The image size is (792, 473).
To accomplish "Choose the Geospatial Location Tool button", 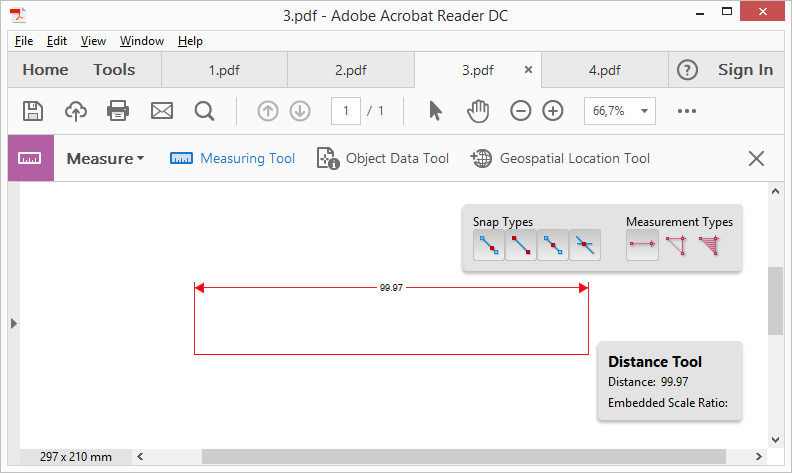I will click(x=560, y=158).
